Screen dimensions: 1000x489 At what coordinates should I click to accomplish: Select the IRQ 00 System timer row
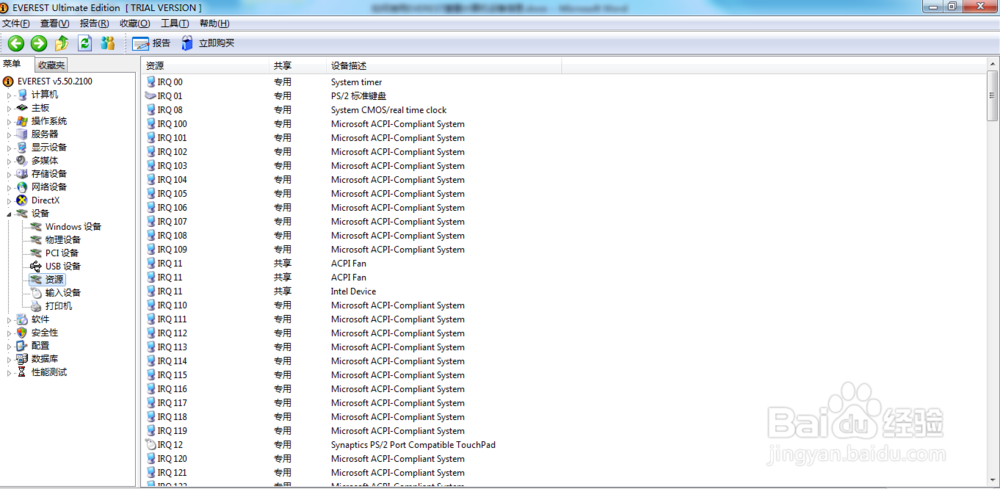pyautogui.click(x=564, y=82)
